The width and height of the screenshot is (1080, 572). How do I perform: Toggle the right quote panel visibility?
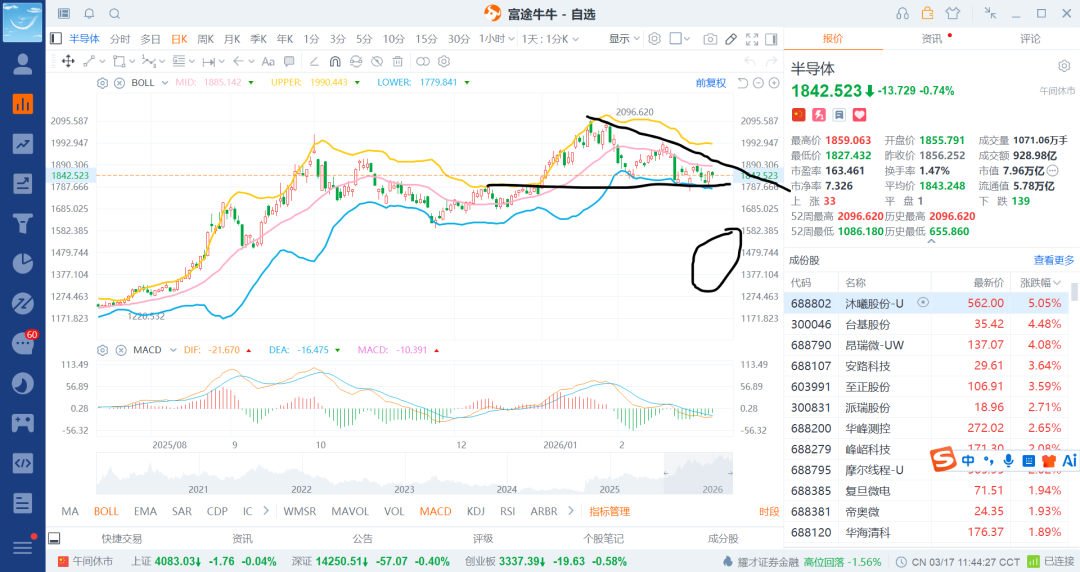pos(771,39)
